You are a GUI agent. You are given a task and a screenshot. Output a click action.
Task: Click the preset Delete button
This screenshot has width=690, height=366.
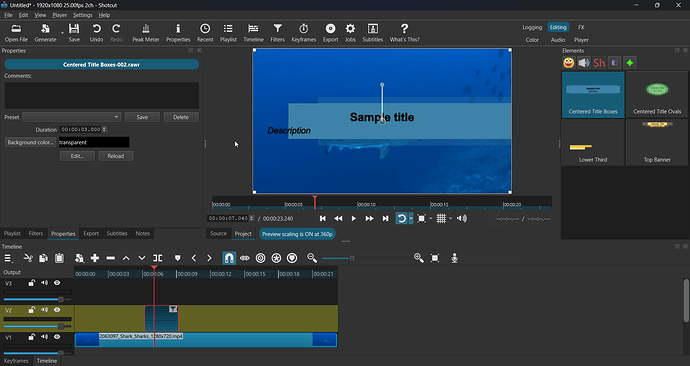[x=181, y=117]
